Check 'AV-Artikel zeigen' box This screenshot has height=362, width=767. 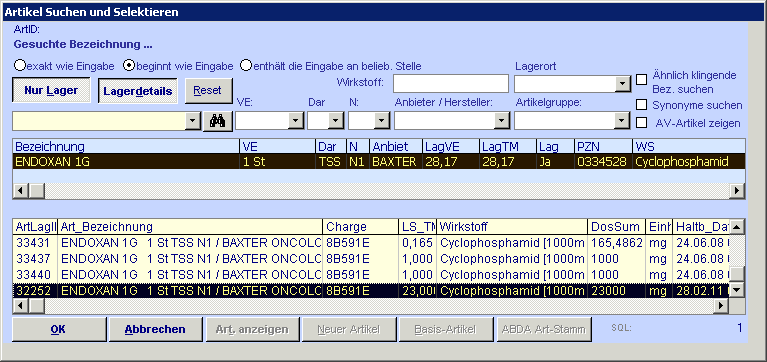click(641, 123)
